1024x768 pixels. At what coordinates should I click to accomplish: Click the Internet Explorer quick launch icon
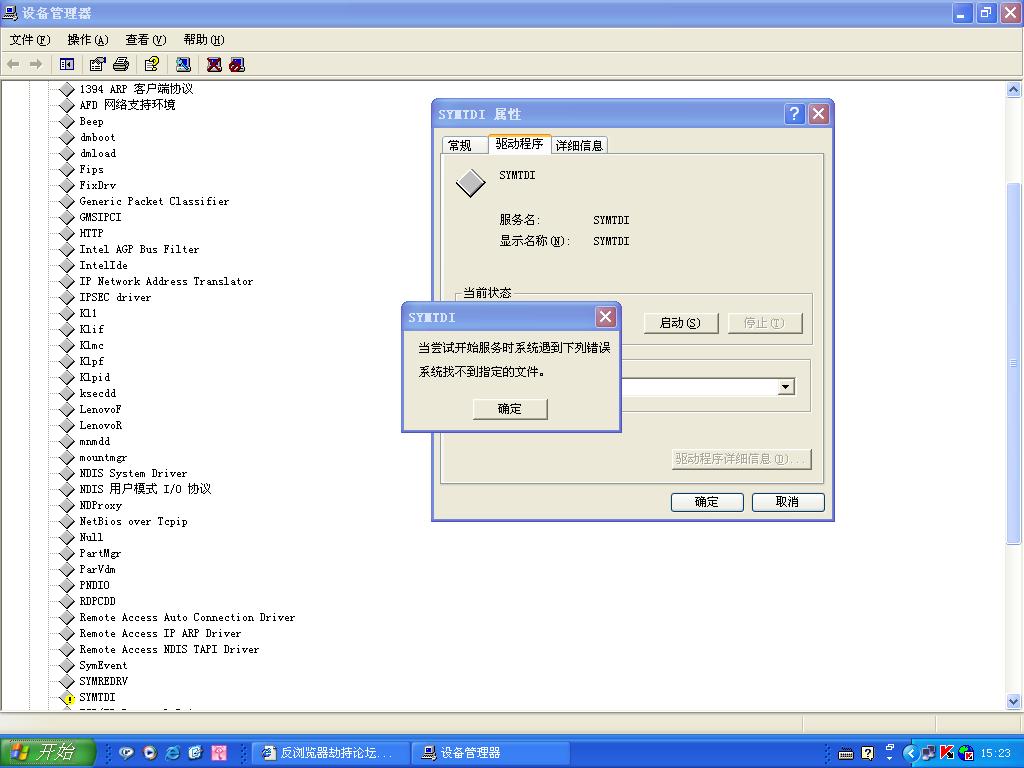pyautogui.click(x=172, y=753)
